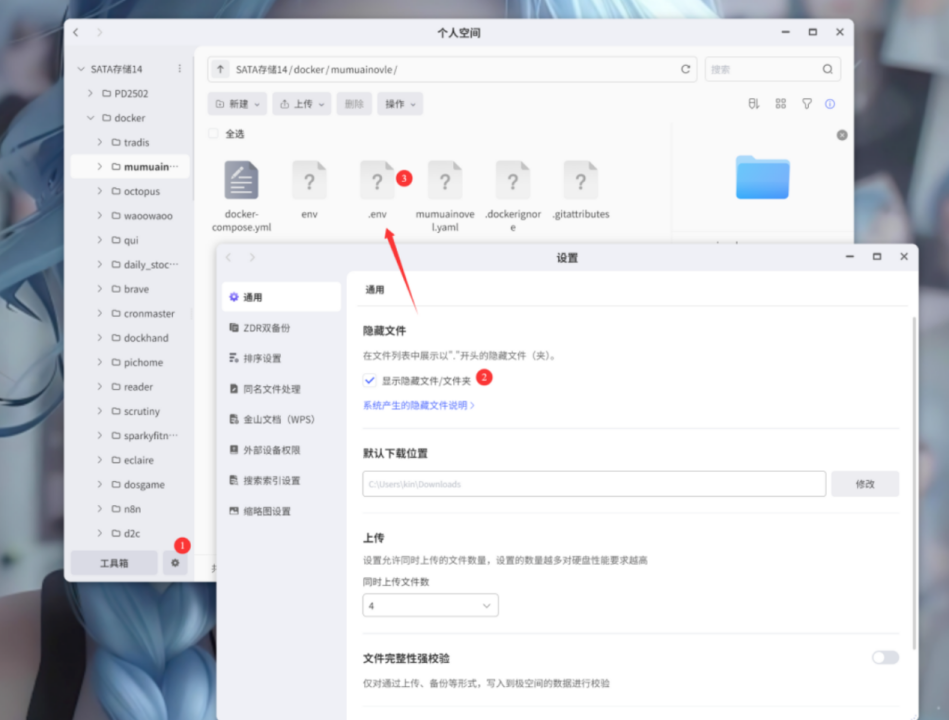
Task: Select 排序设置 in settings sidebar
Action: pos(262,358)
